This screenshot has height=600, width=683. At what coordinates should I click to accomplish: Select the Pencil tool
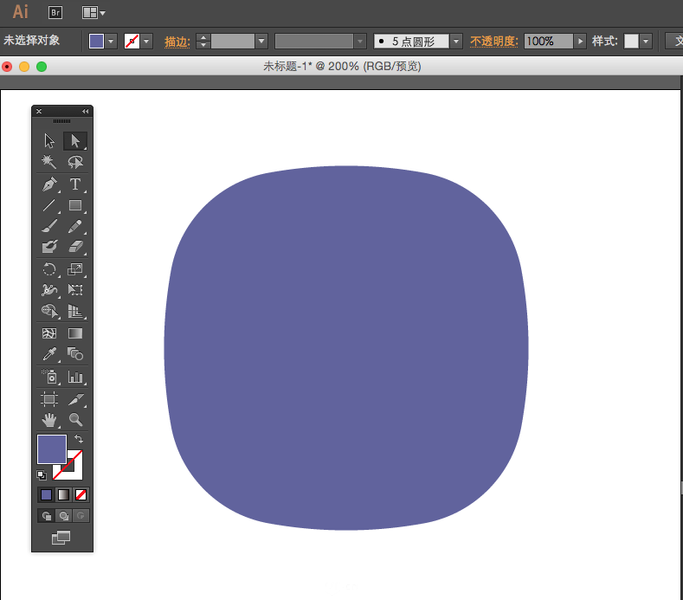pos(75,226)
